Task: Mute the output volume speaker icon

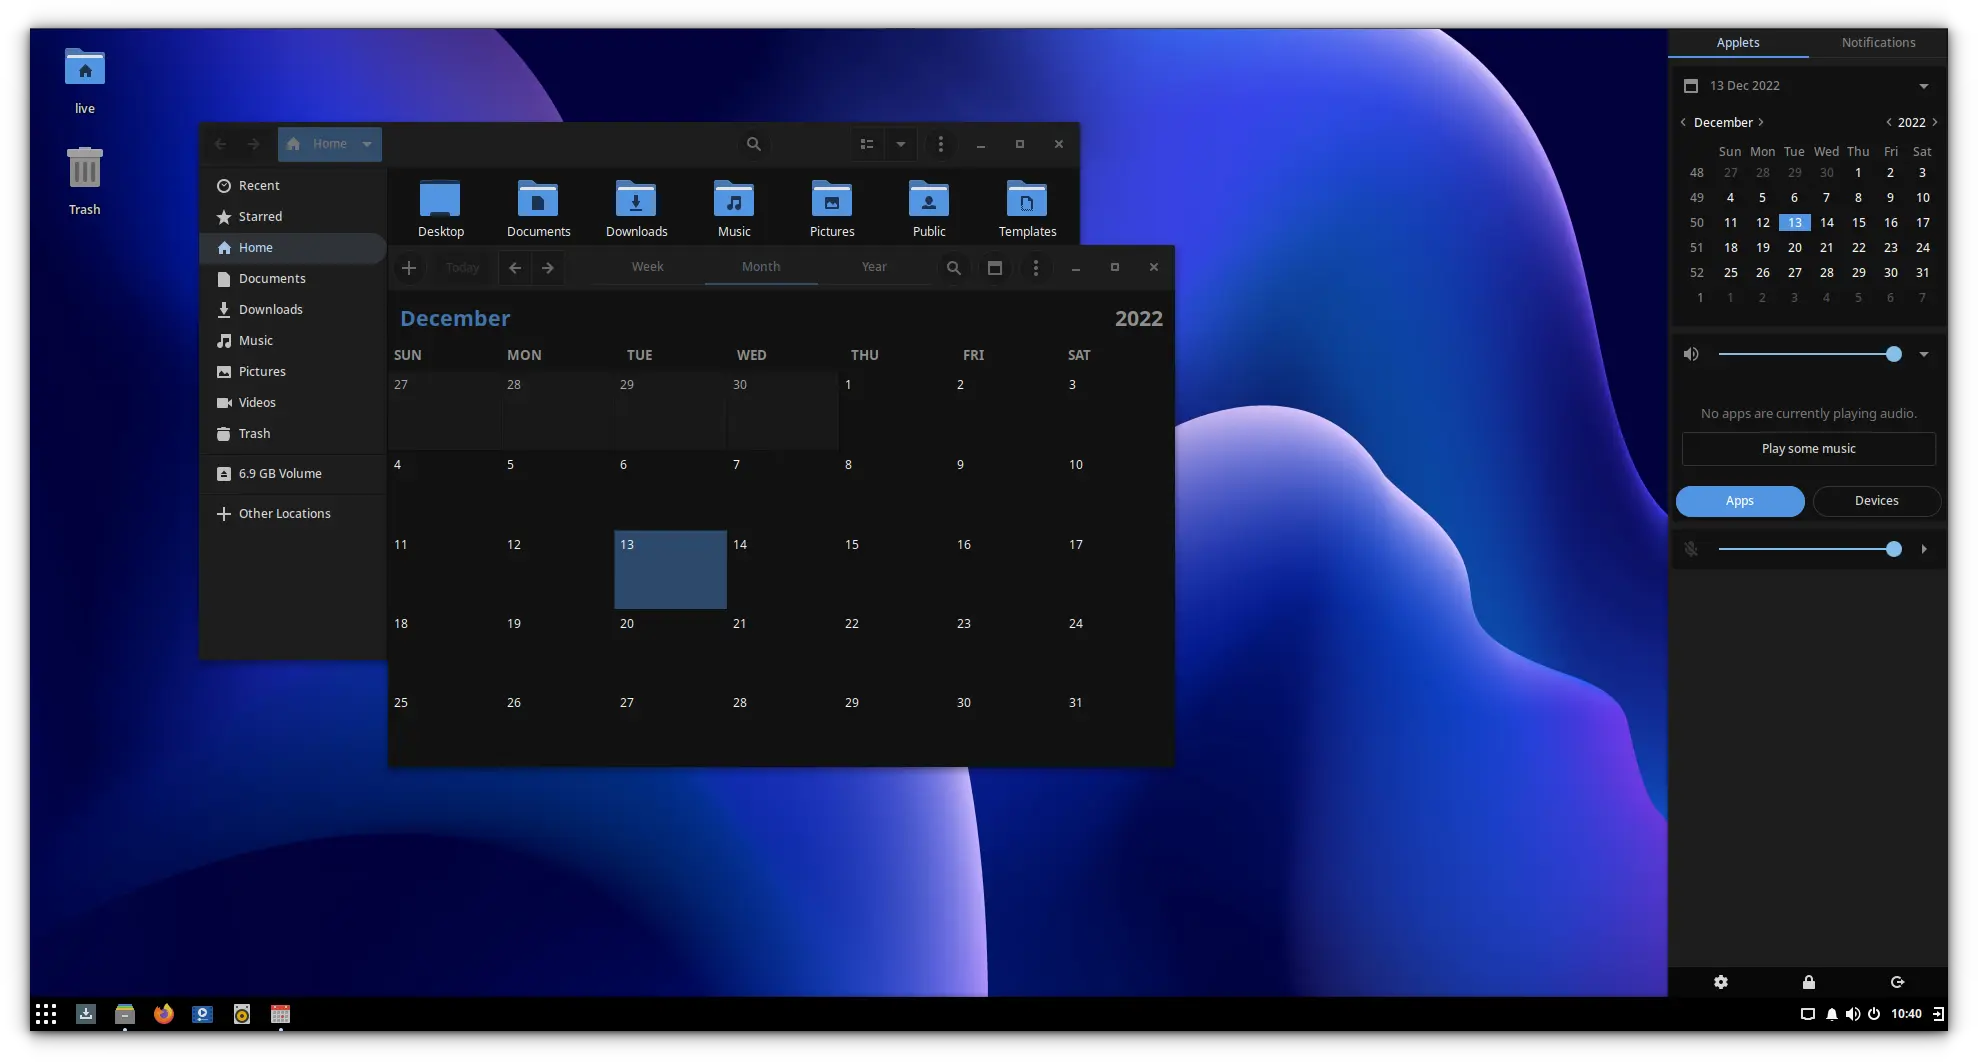Action: tap(1691, 354)
